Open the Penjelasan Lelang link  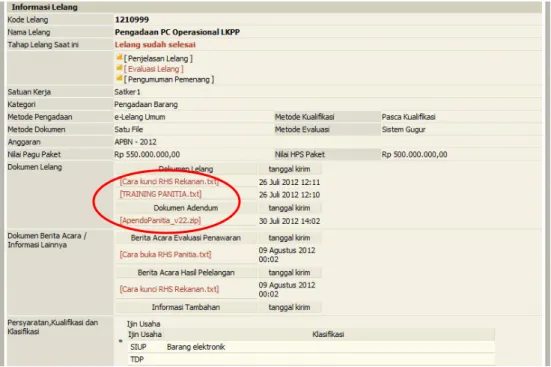[158, 59]
